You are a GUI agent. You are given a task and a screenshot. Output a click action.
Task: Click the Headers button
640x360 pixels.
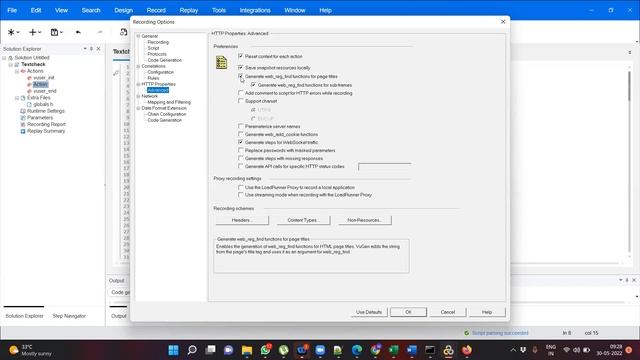[242, 220]
